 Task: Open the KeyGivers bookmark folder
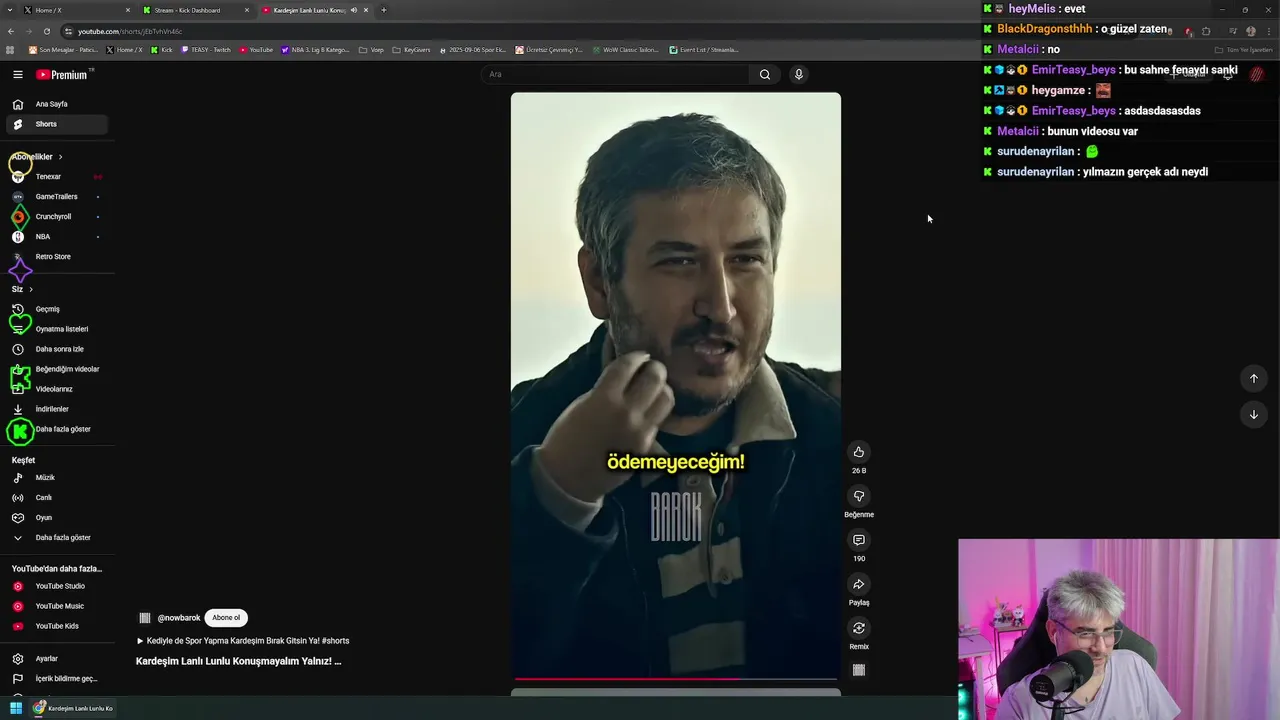(x=411, y=50)
